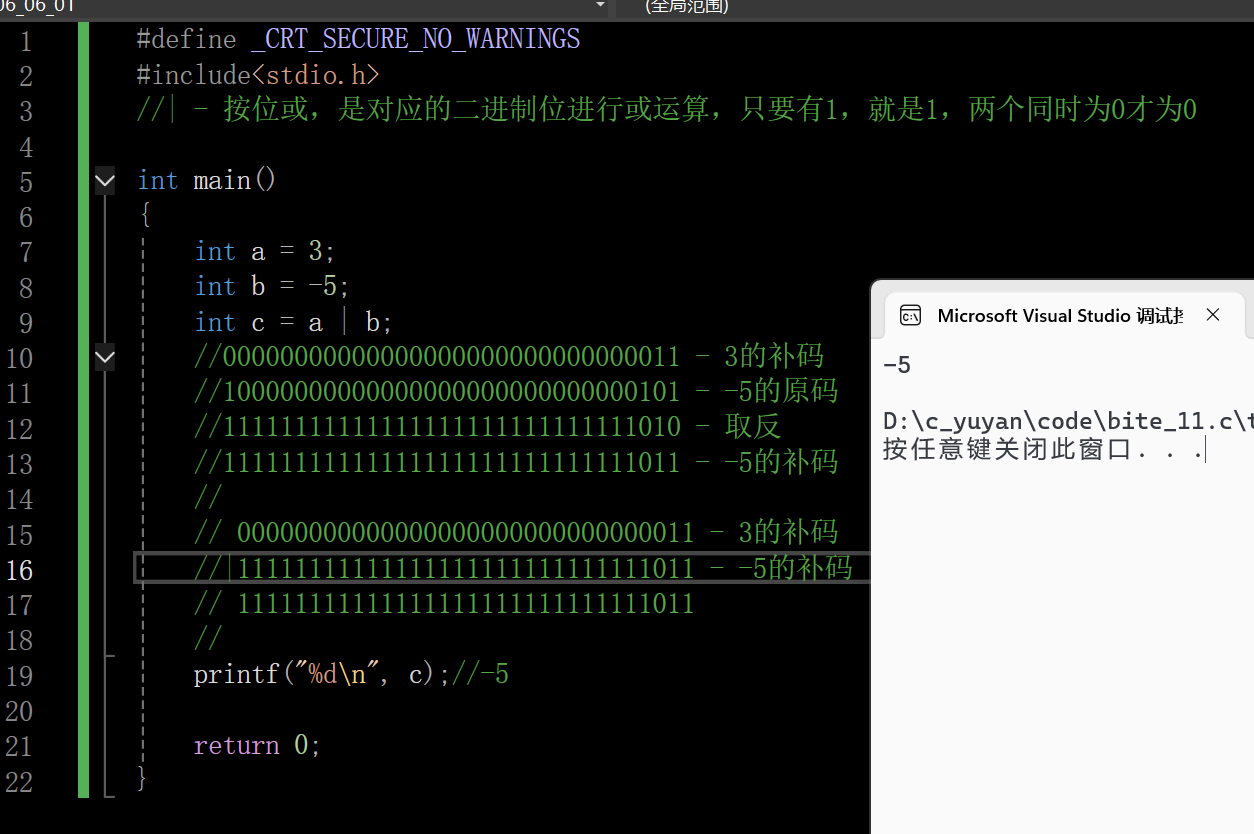Click the #define _CRT_SECURE_NO_WARNINGS line
1254x834 pixels.
358,40
